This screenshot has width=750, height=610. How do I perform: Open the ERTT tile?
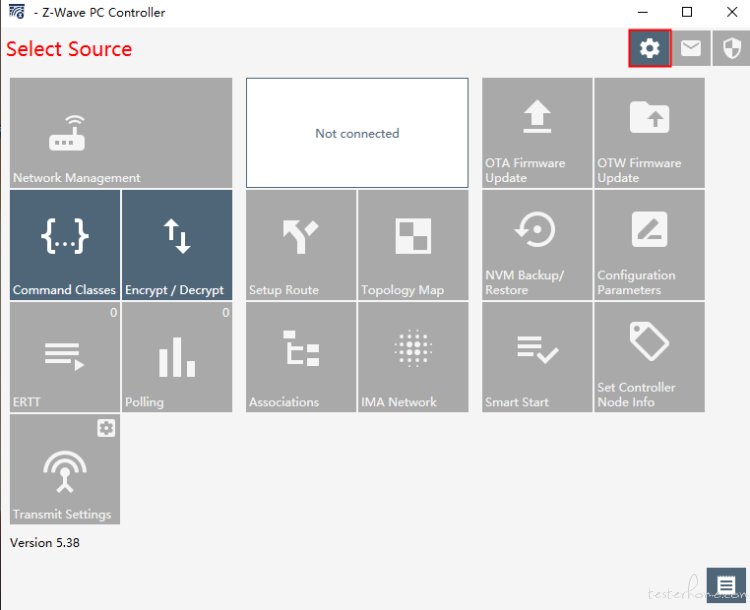pos(65,357)
